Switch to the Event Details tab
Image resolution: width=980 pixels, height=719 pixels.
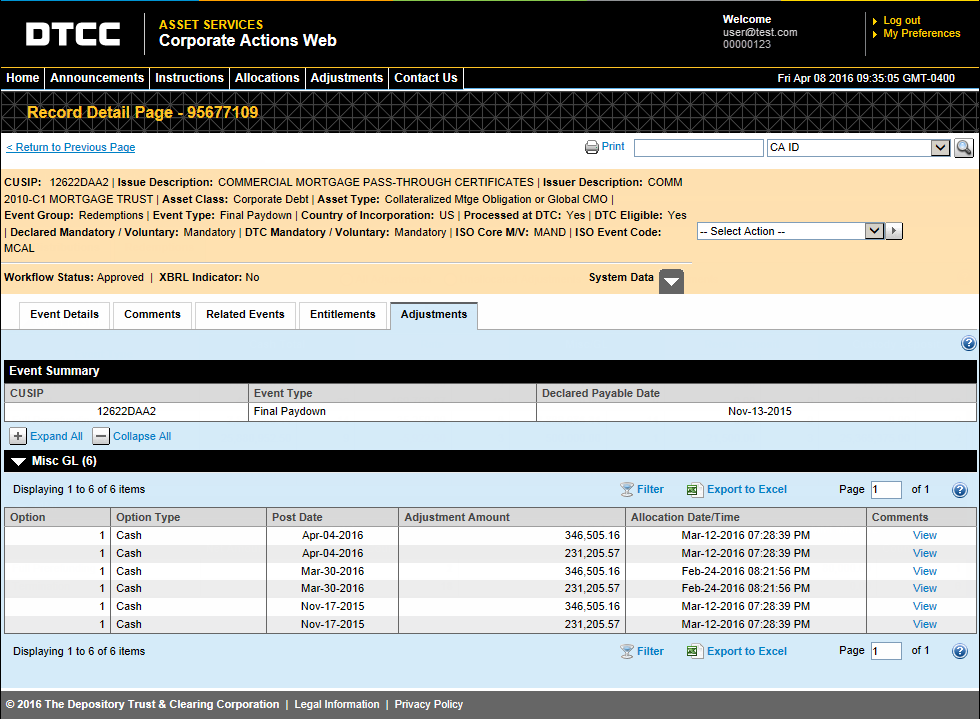64,315
